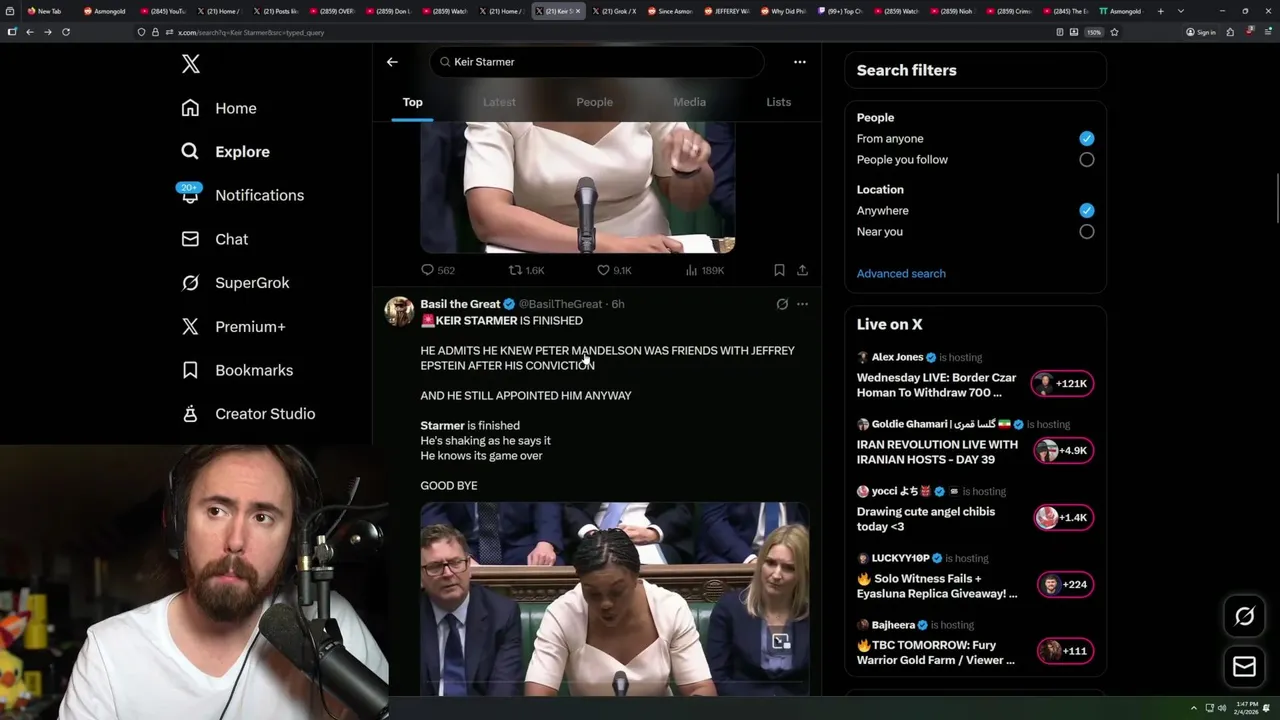
Task: Click Grok icon on Basil's post
Action: tap(782, 304)
